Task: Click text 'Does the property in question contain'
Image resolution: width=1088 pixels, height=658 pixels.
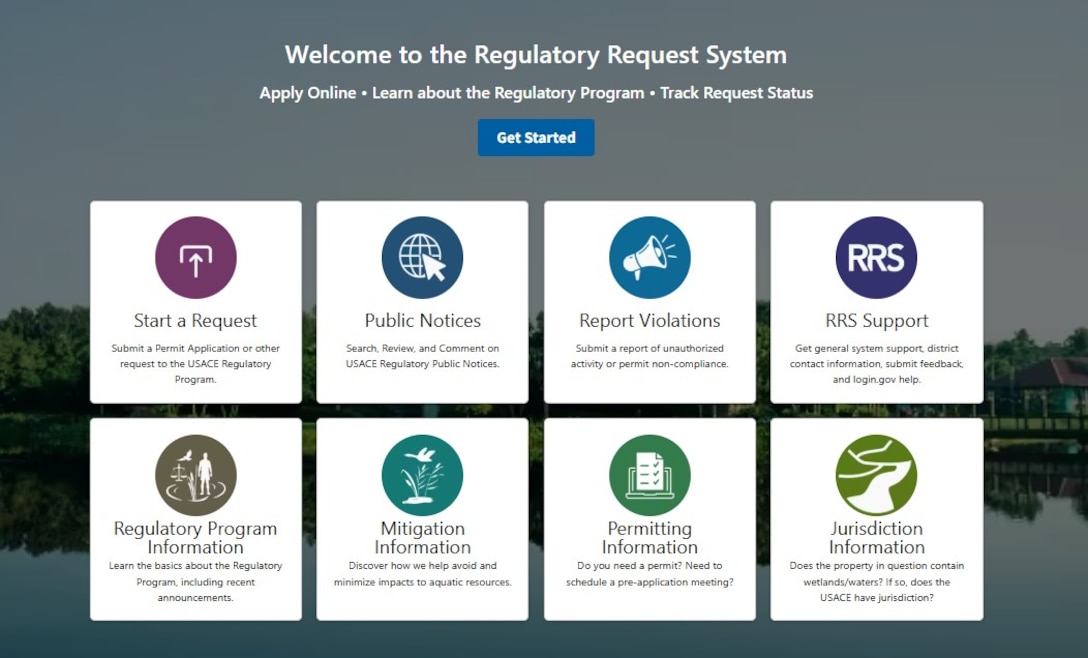Action: tap(876, 566)
